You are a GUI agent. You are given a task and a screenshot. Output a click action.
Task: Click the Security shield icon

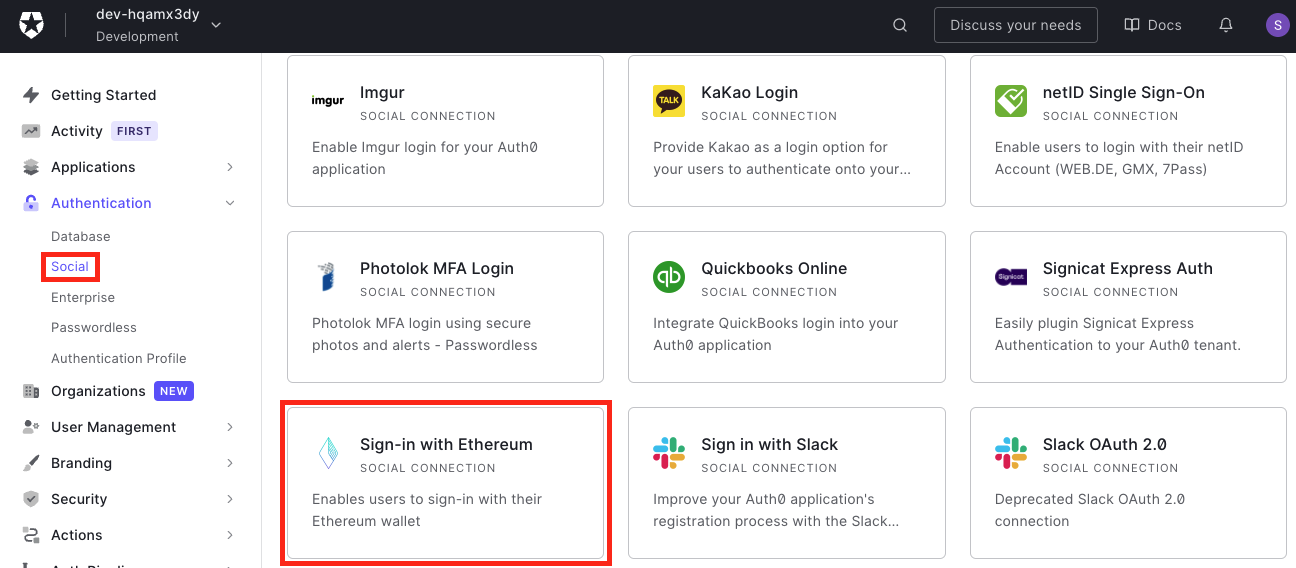pos(31,499)
